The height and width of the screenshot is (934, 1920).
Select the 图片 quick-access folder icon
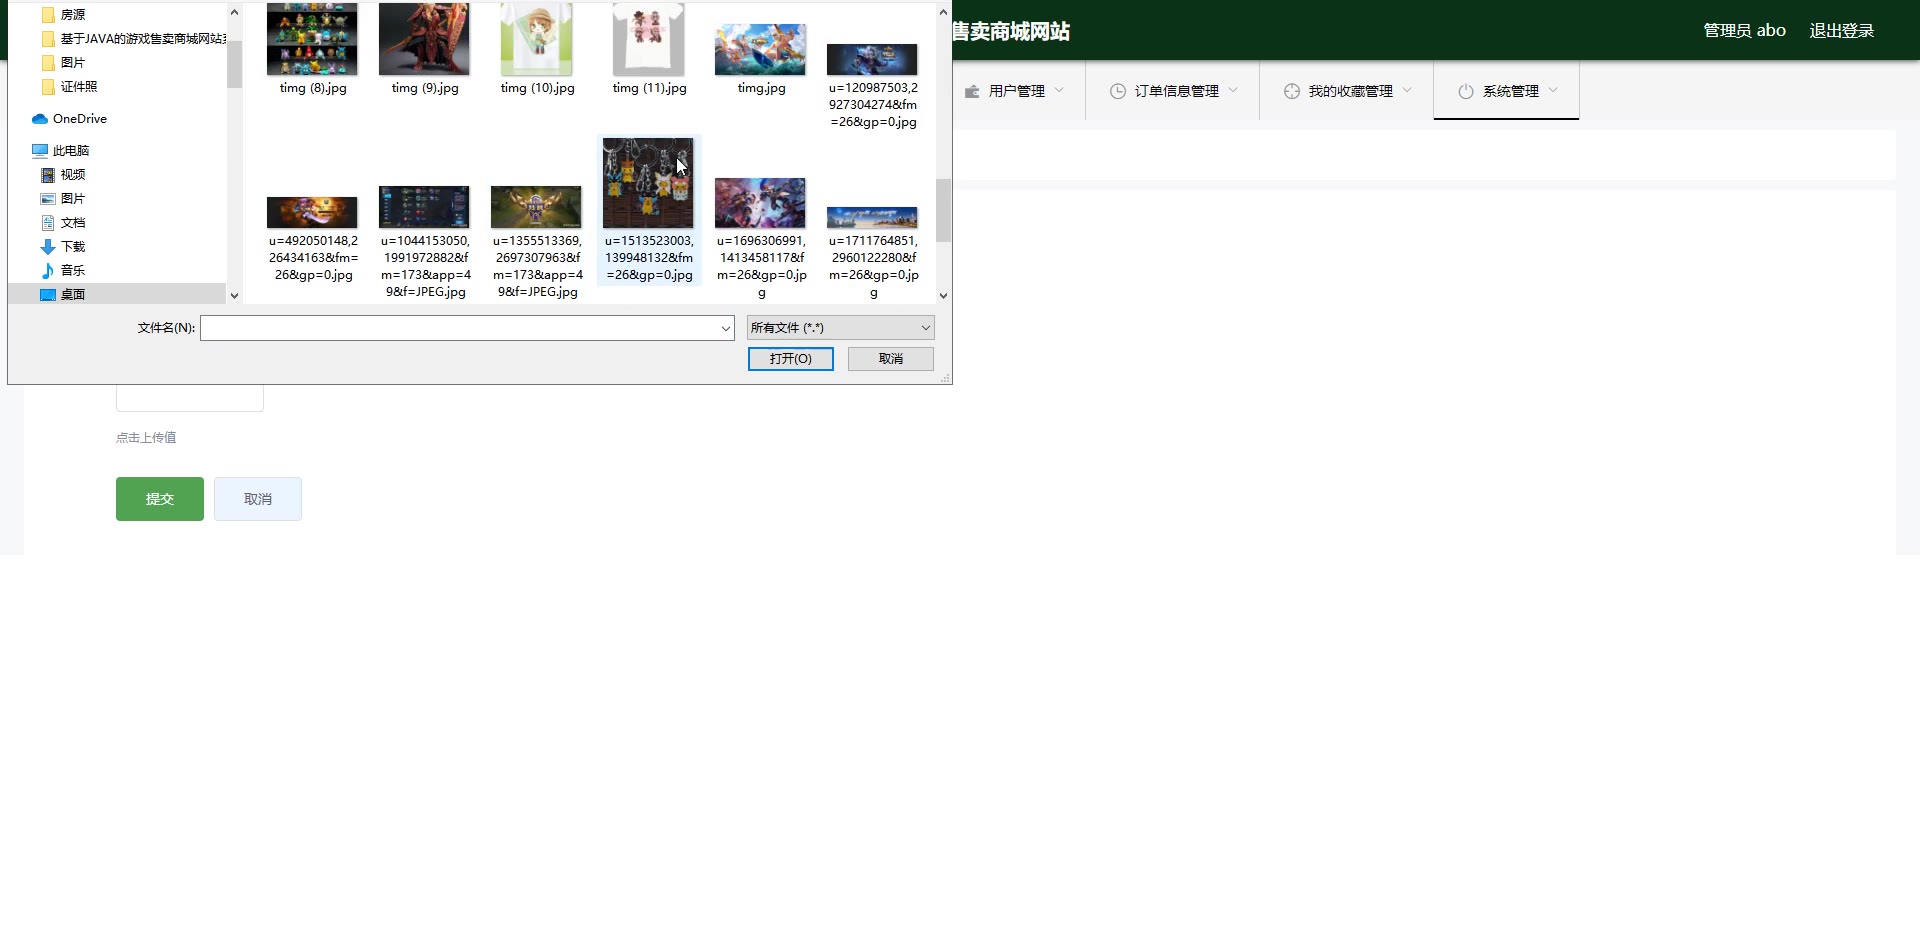pos(48,63)
